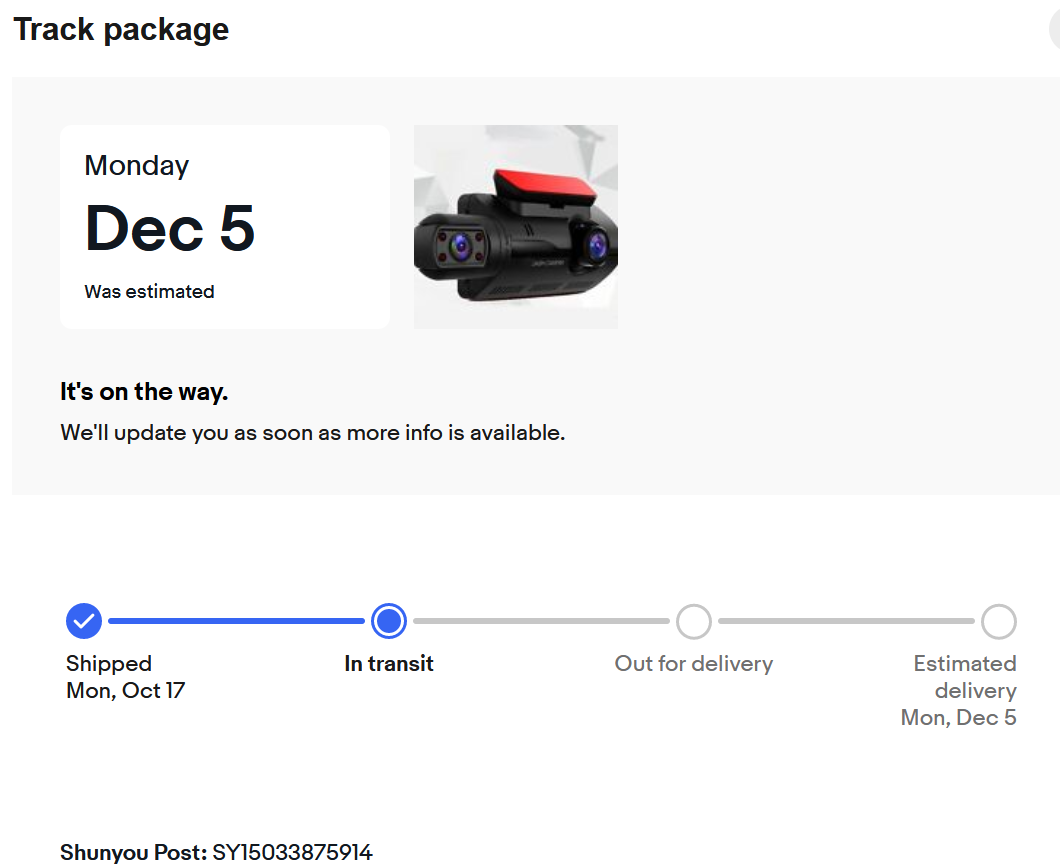Click the partially visible round close button
The image size is (1060, 864).
(1055, 30)
